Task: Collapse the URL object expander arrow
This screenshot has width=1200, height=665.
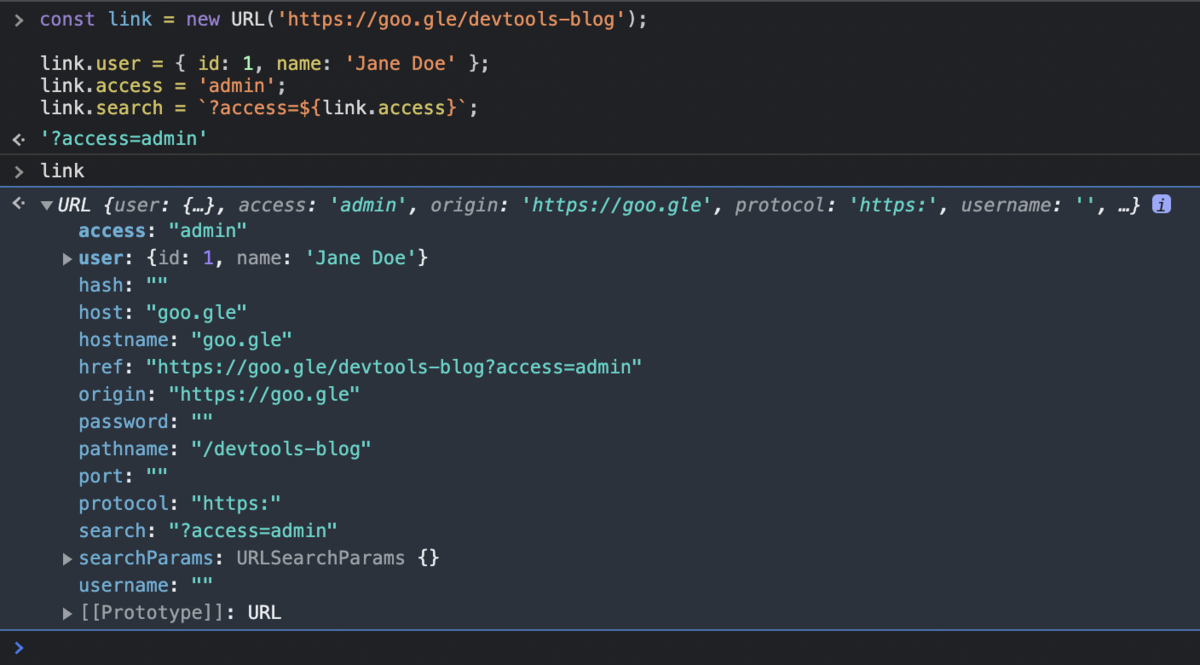Action: click(46, 206)
